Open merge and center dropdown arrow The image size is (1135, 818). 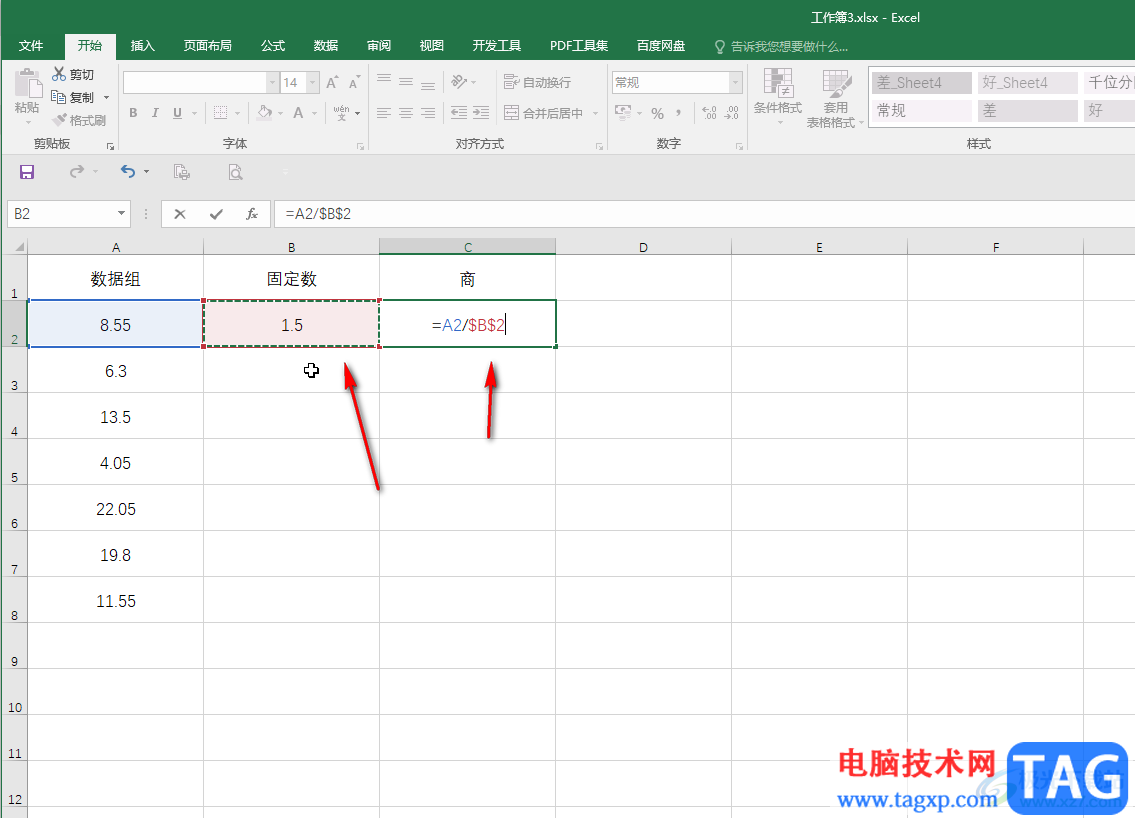click(595, 113)
